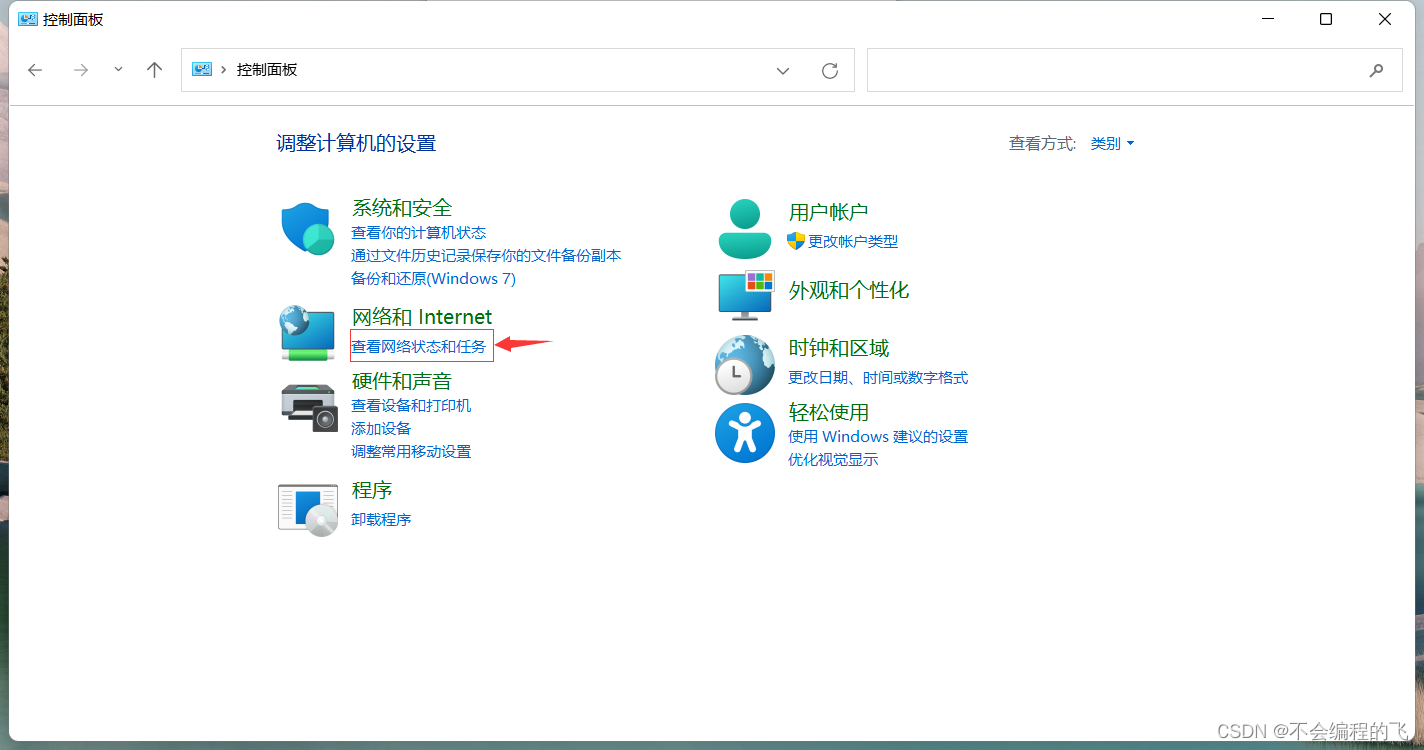The width and height of the screenshot is (1424, 750).
Task: Click the User Accounts (用户帐户) icon
Action: pos(744,227)
